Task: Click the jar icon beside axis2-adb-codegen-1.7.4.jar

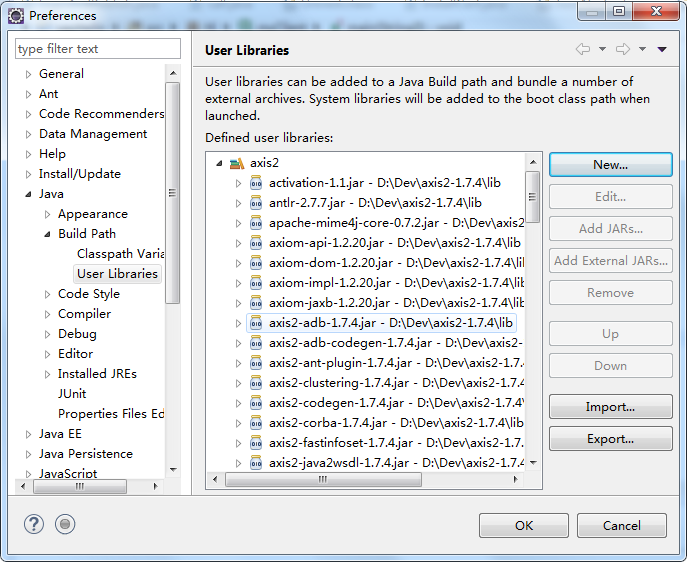Action: click(256, 343)
